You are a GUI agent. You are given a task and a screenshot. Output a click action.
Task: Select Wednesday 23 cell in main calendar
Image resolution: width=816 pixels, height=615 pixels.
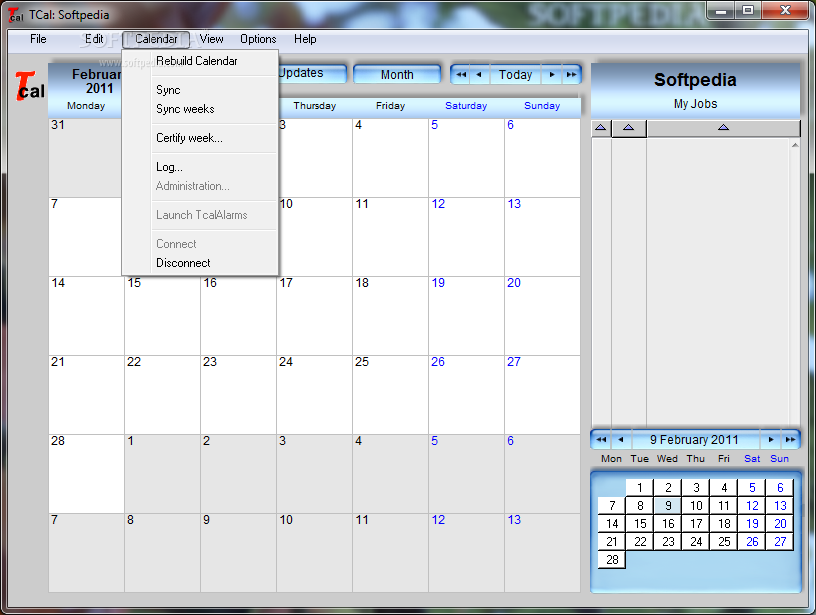[238, 395]
